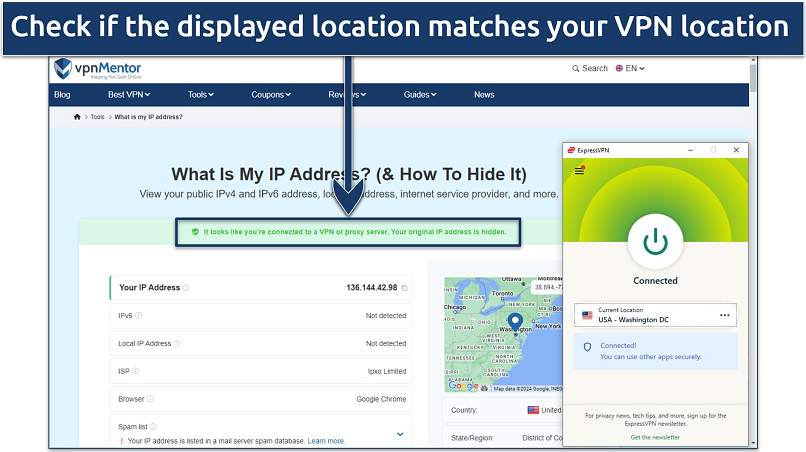Image resolution: width=806 pixels, height=452 pixels.
Task: Click the IPv6 Not detected value
Action: click(386, 316)
